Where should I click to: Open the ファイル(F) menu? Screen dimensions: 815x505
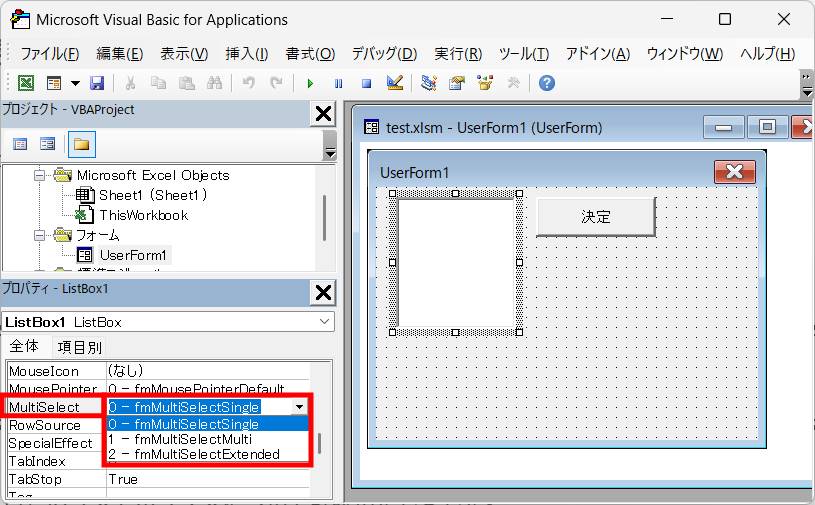coord(49,54)
